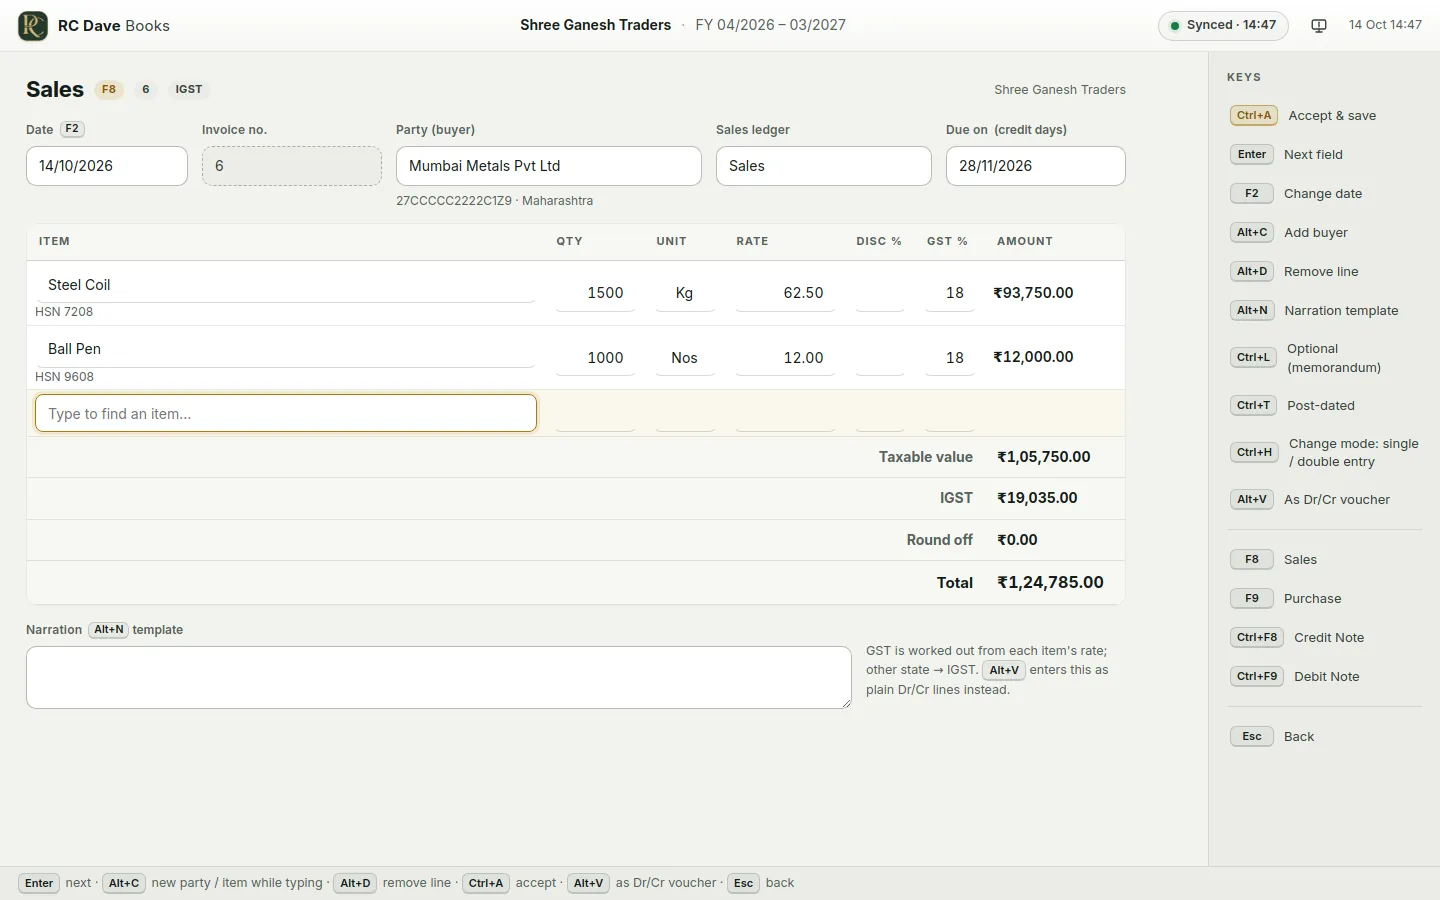Click Ball Pen discount % field

pos(880,358)
